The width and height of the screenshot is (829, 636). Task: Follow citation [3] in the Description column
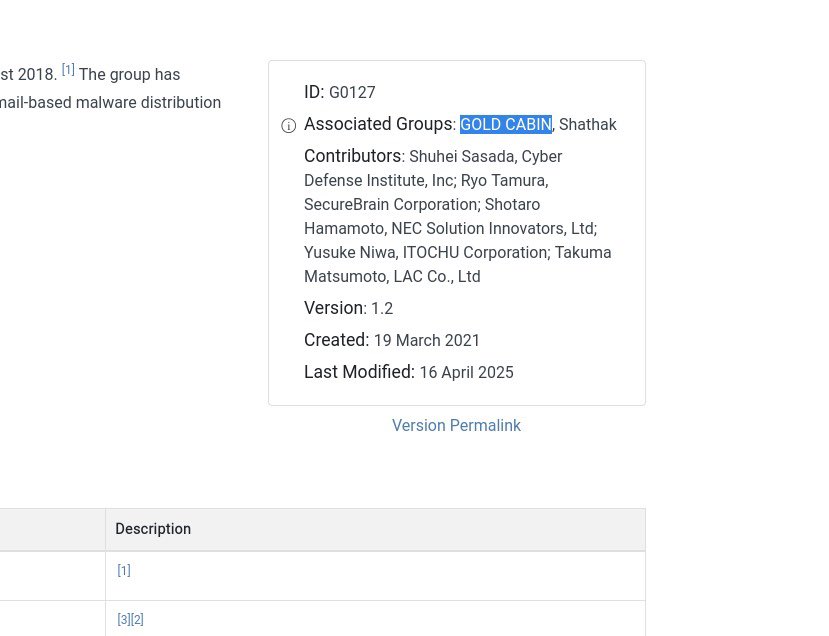[124, 620]
